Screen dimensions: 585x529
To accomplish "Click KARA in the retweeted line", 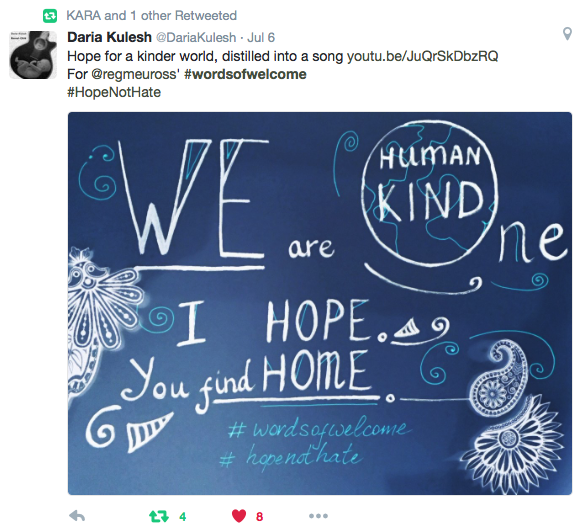I will pos(84,16).
